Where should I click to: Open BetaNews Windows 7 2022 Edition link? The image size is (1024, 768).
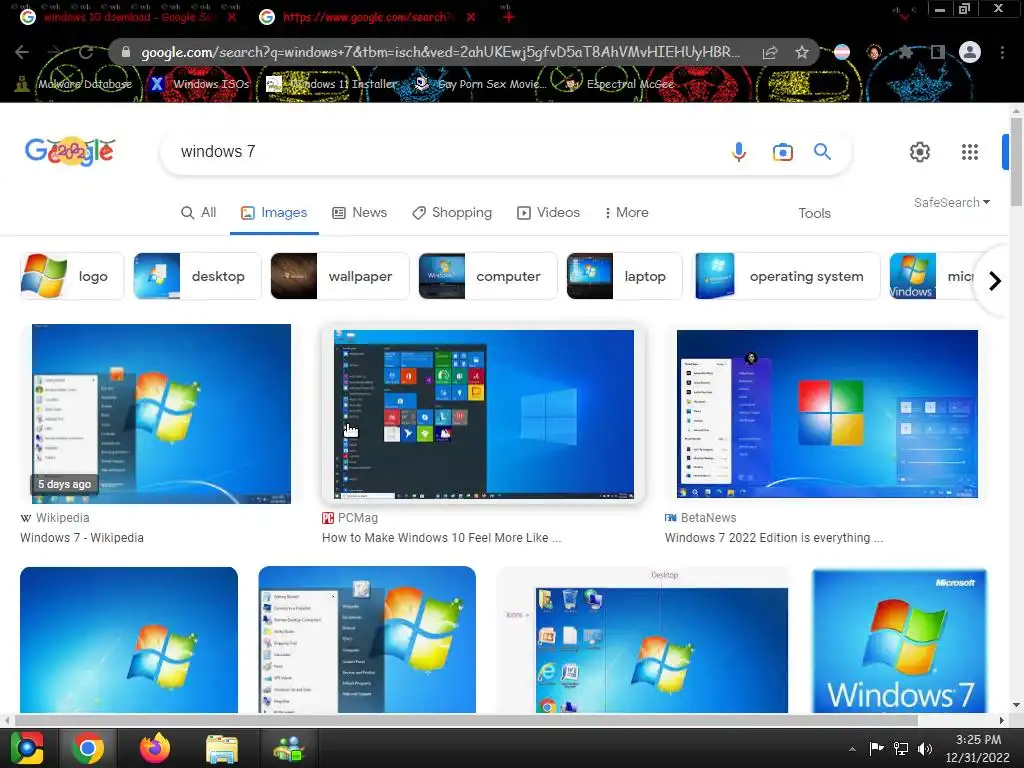tap(774, 538)
